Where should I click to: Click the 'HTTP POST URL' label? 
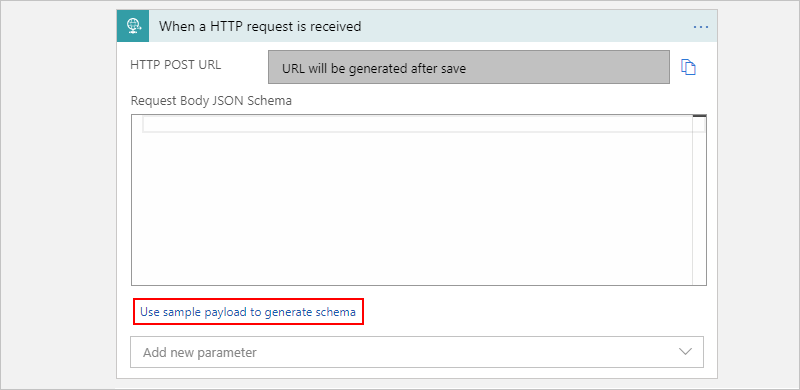coord(176,65)
